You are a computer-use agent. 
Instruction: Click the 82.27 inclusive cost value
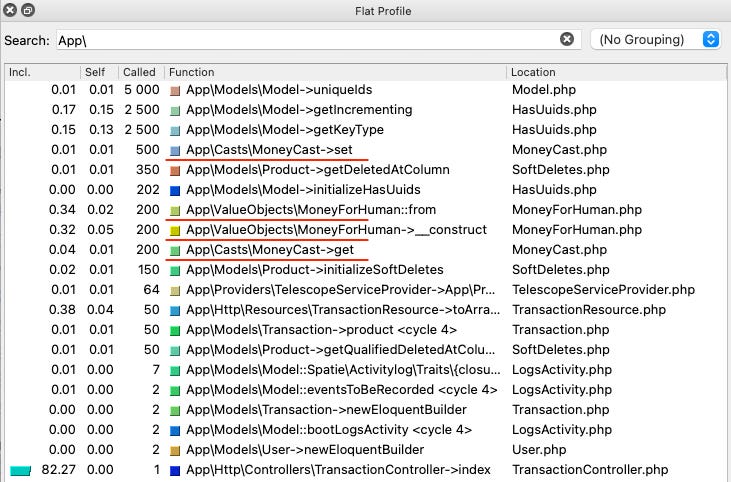pos(58,470)
